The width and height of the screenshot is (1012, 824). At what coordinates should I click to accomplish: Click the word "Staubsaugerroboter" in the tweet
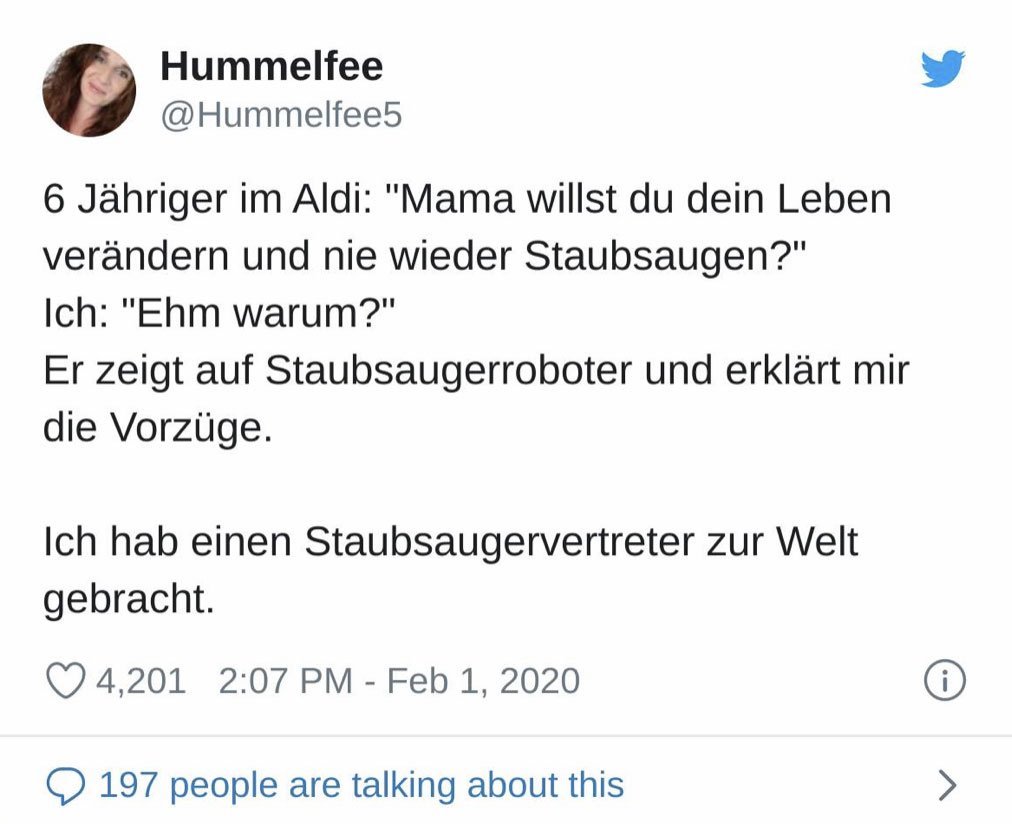click(448, 371)
